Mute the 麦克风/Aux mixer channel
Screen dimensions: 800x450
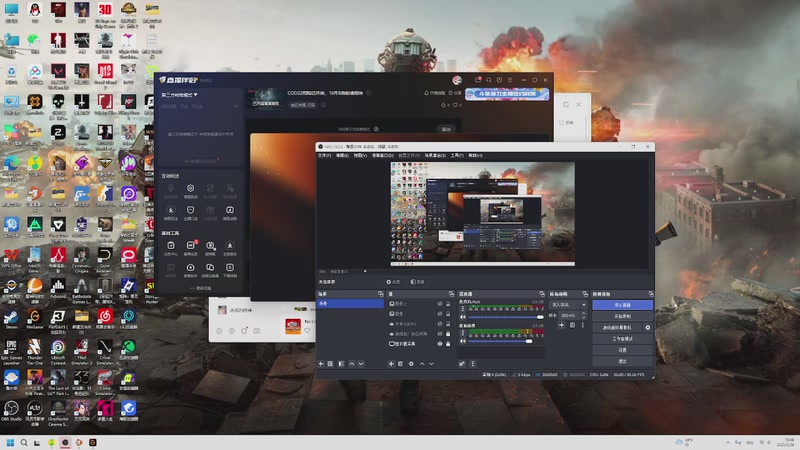(x=463, y=317)
